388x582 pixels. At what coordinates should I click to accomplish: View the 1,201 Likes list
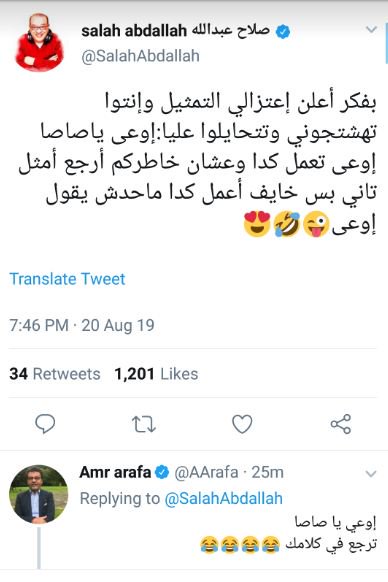click(x=156, y=374)
